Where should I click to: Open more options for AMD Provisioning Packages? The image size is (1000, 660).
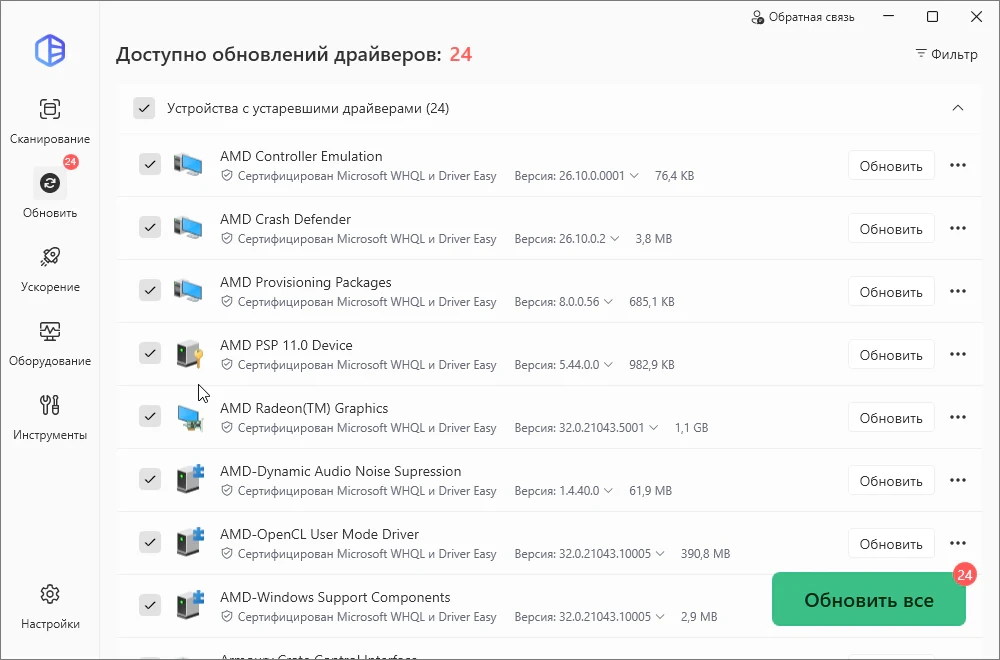(958, 291)
